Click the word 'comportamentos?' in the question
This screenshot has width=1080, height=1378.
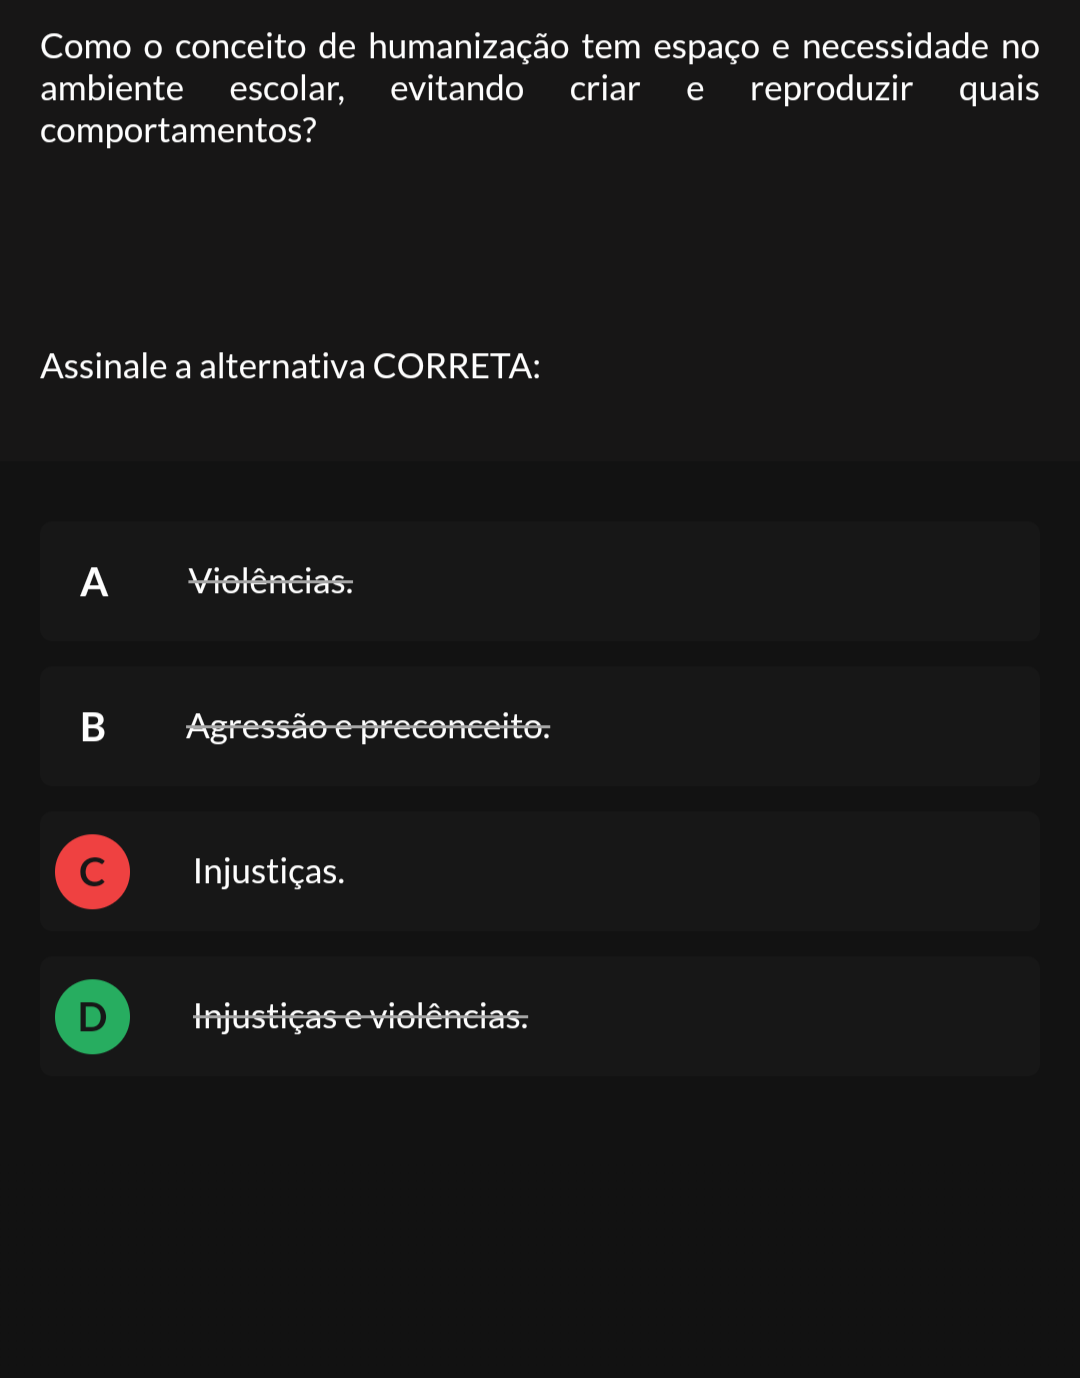click(178, 130)
